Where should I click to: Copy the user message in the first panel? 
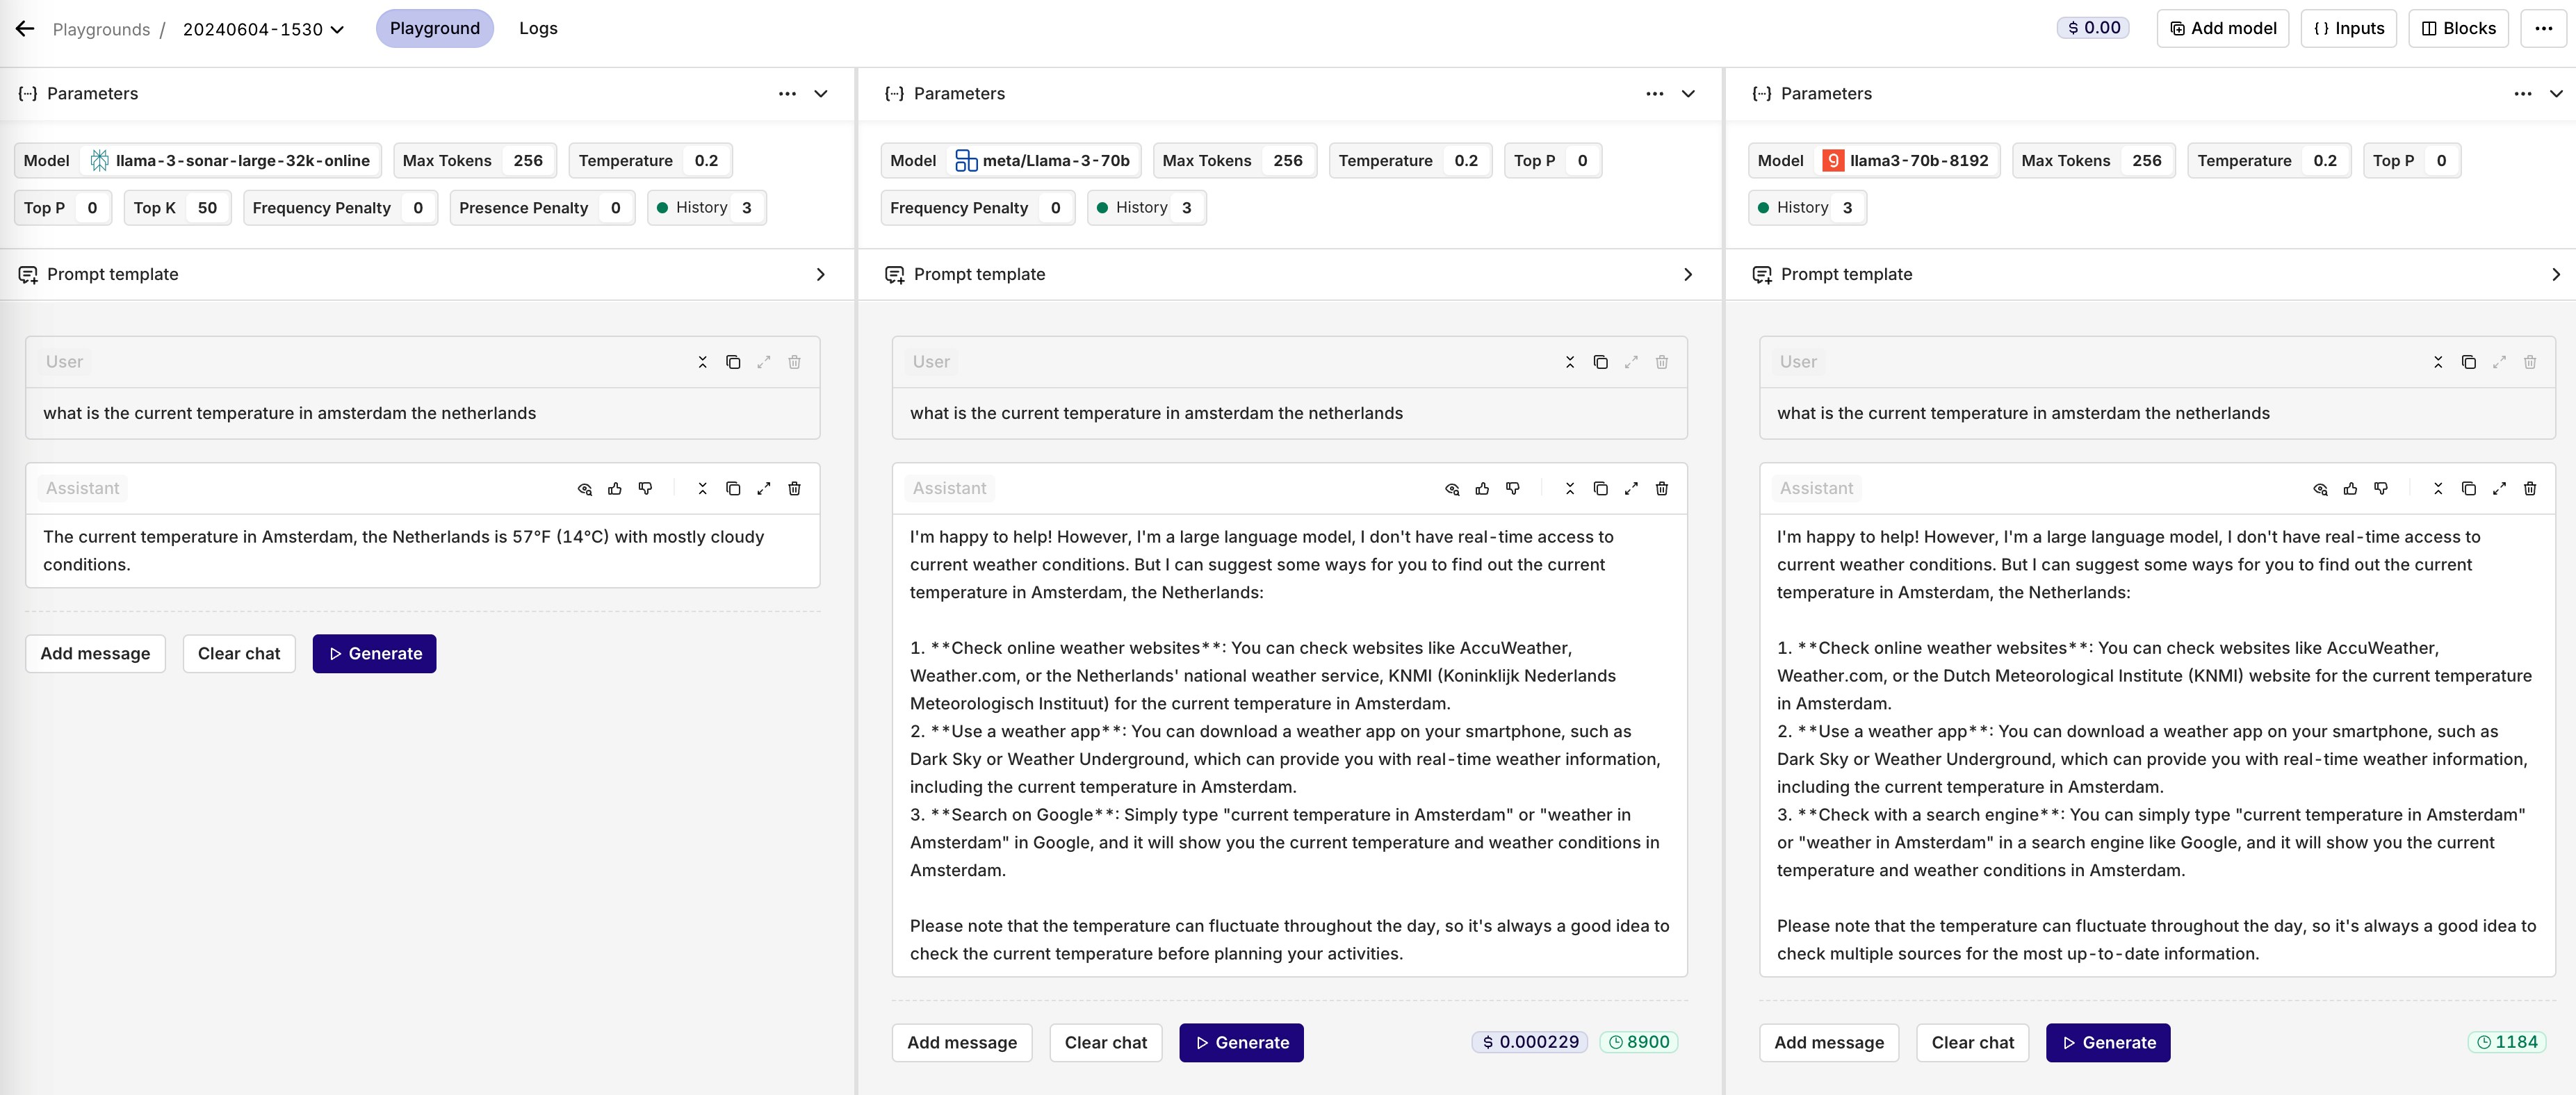click(733, 362)
